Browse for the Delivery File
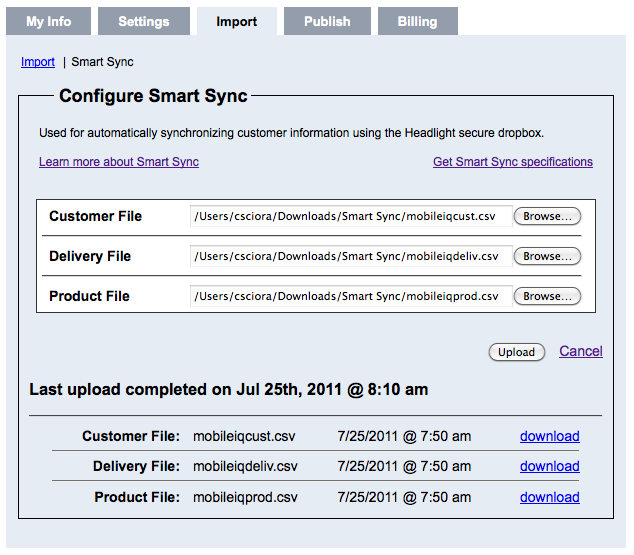This screenshot has width=634, height=555. 547,256
